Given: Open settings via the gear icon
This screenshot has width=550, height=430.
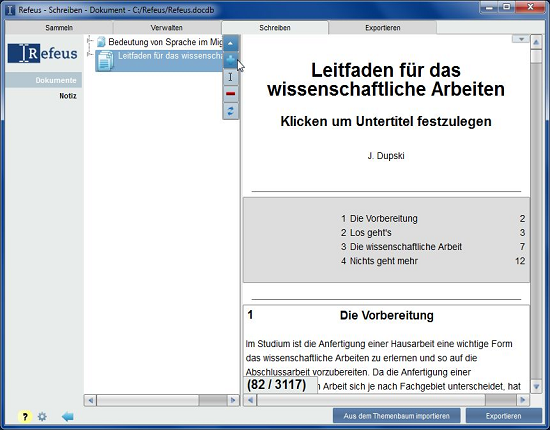Looking at the screenshot, I should point(42,417).
